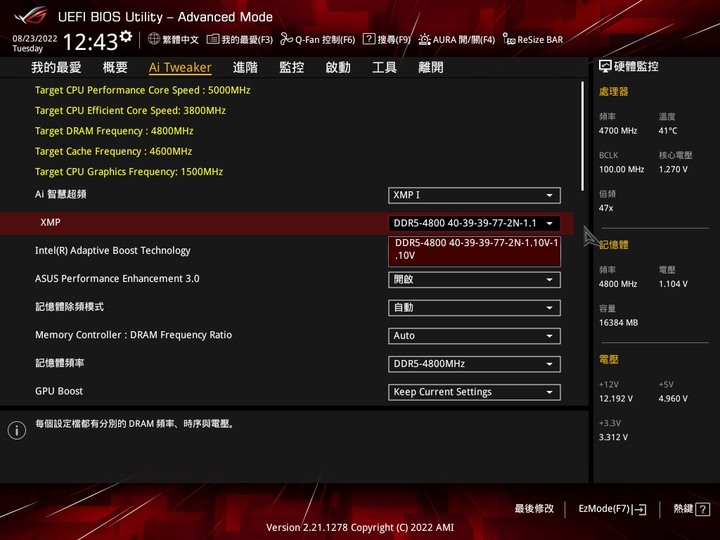Click the 100.00 MHz BCLK value

click(x=621, y=169)
